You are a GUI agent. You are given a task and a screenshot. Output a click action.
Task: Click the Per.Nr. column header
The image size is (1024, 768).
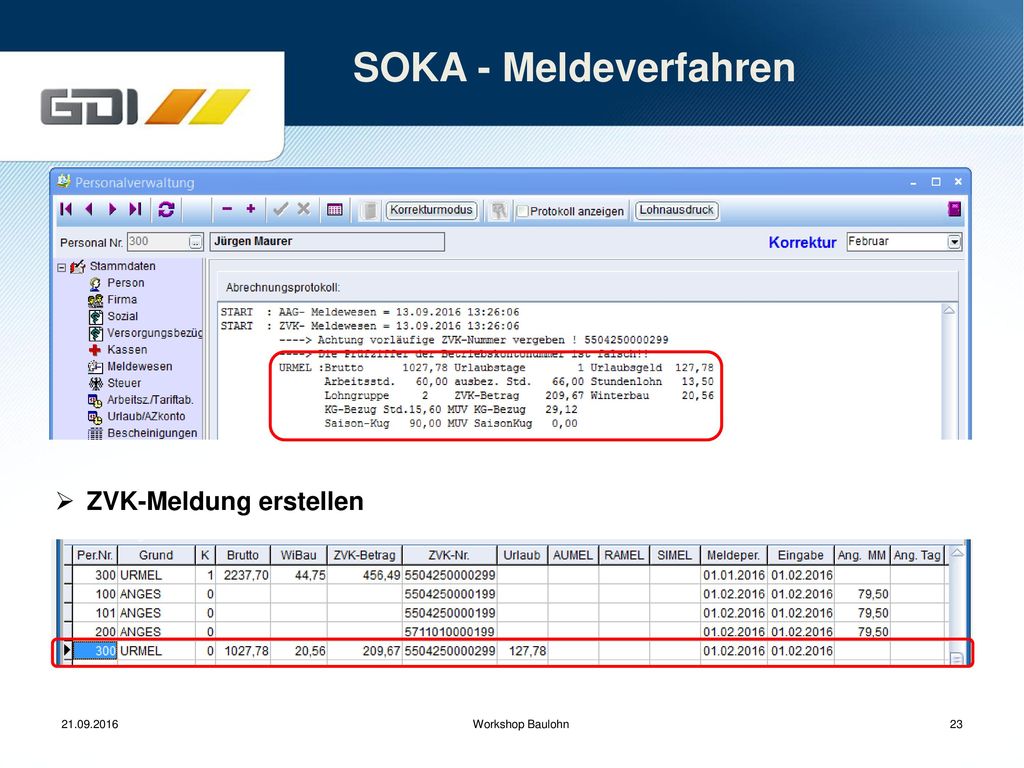tap(95, 555)
